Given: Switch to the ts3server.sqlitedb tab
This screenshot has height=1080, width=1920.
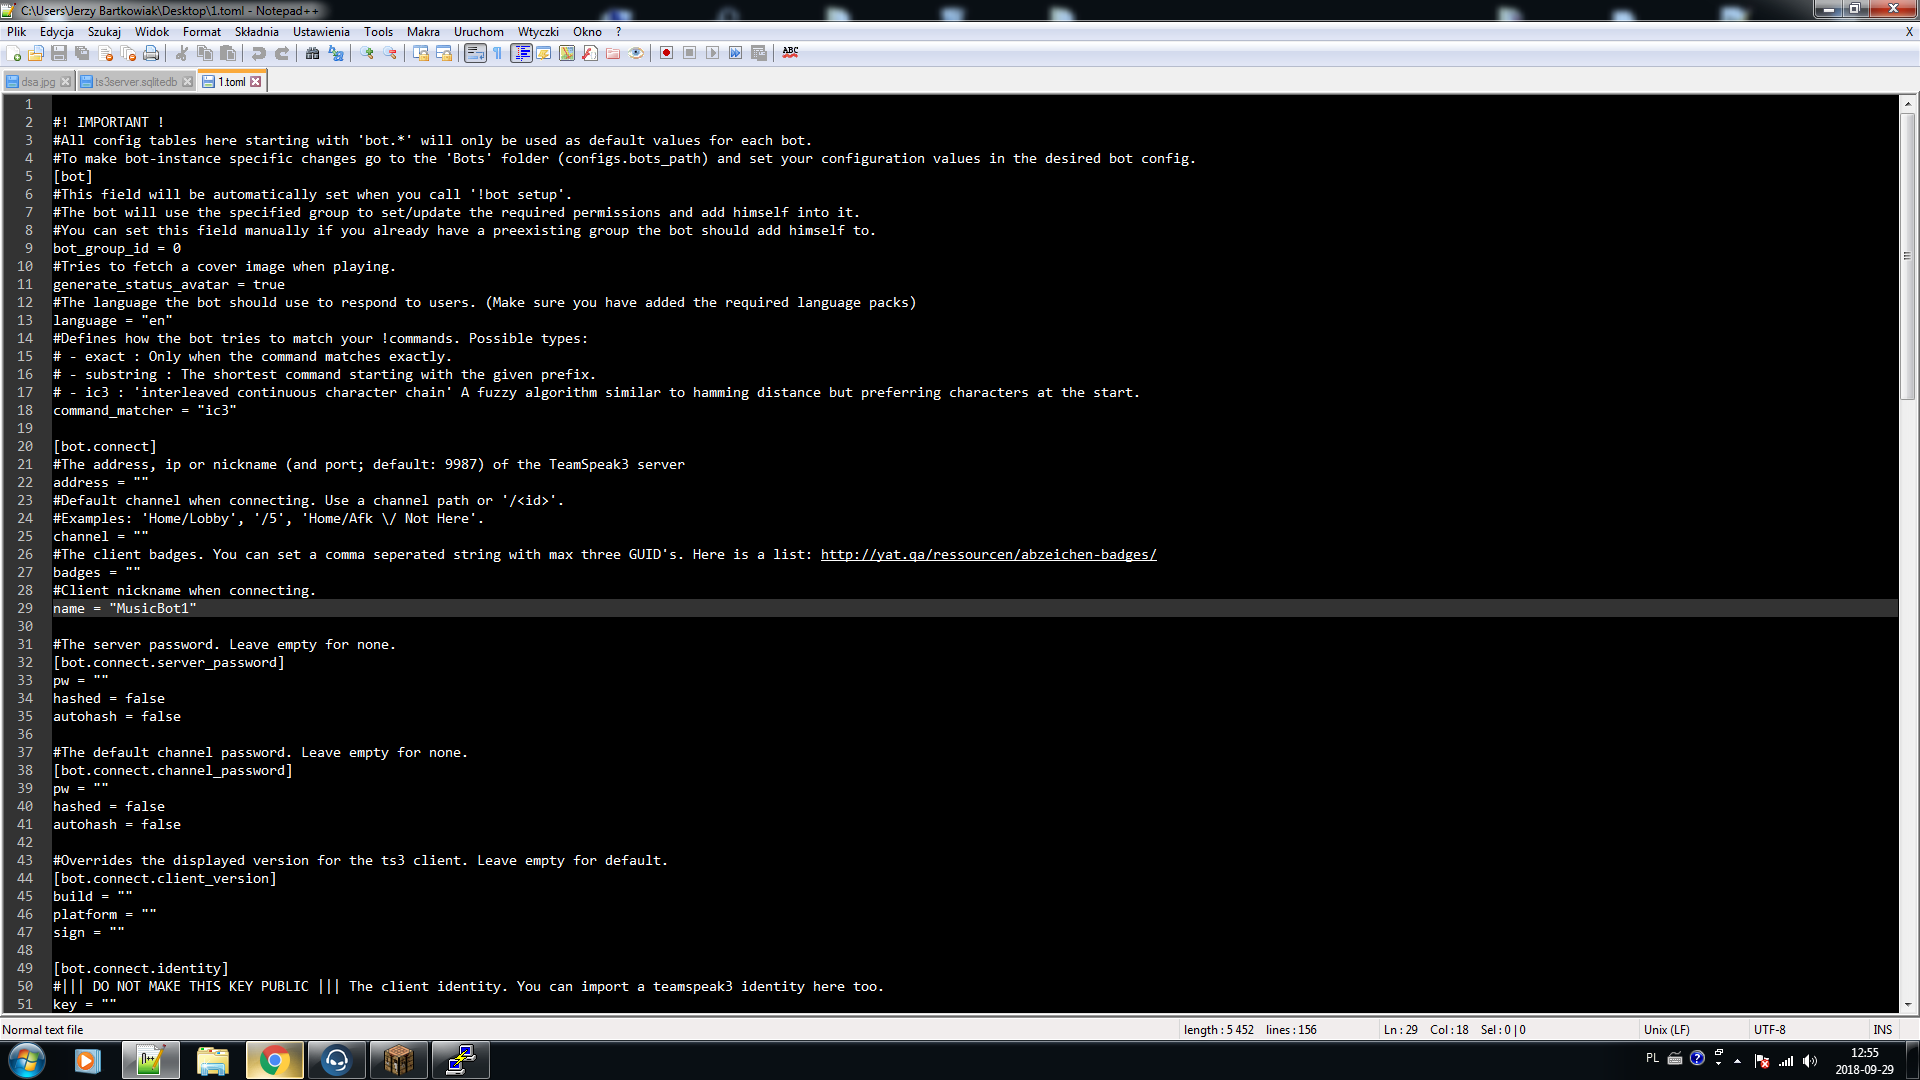Looking at the screenshot, I should pos(135,82).
